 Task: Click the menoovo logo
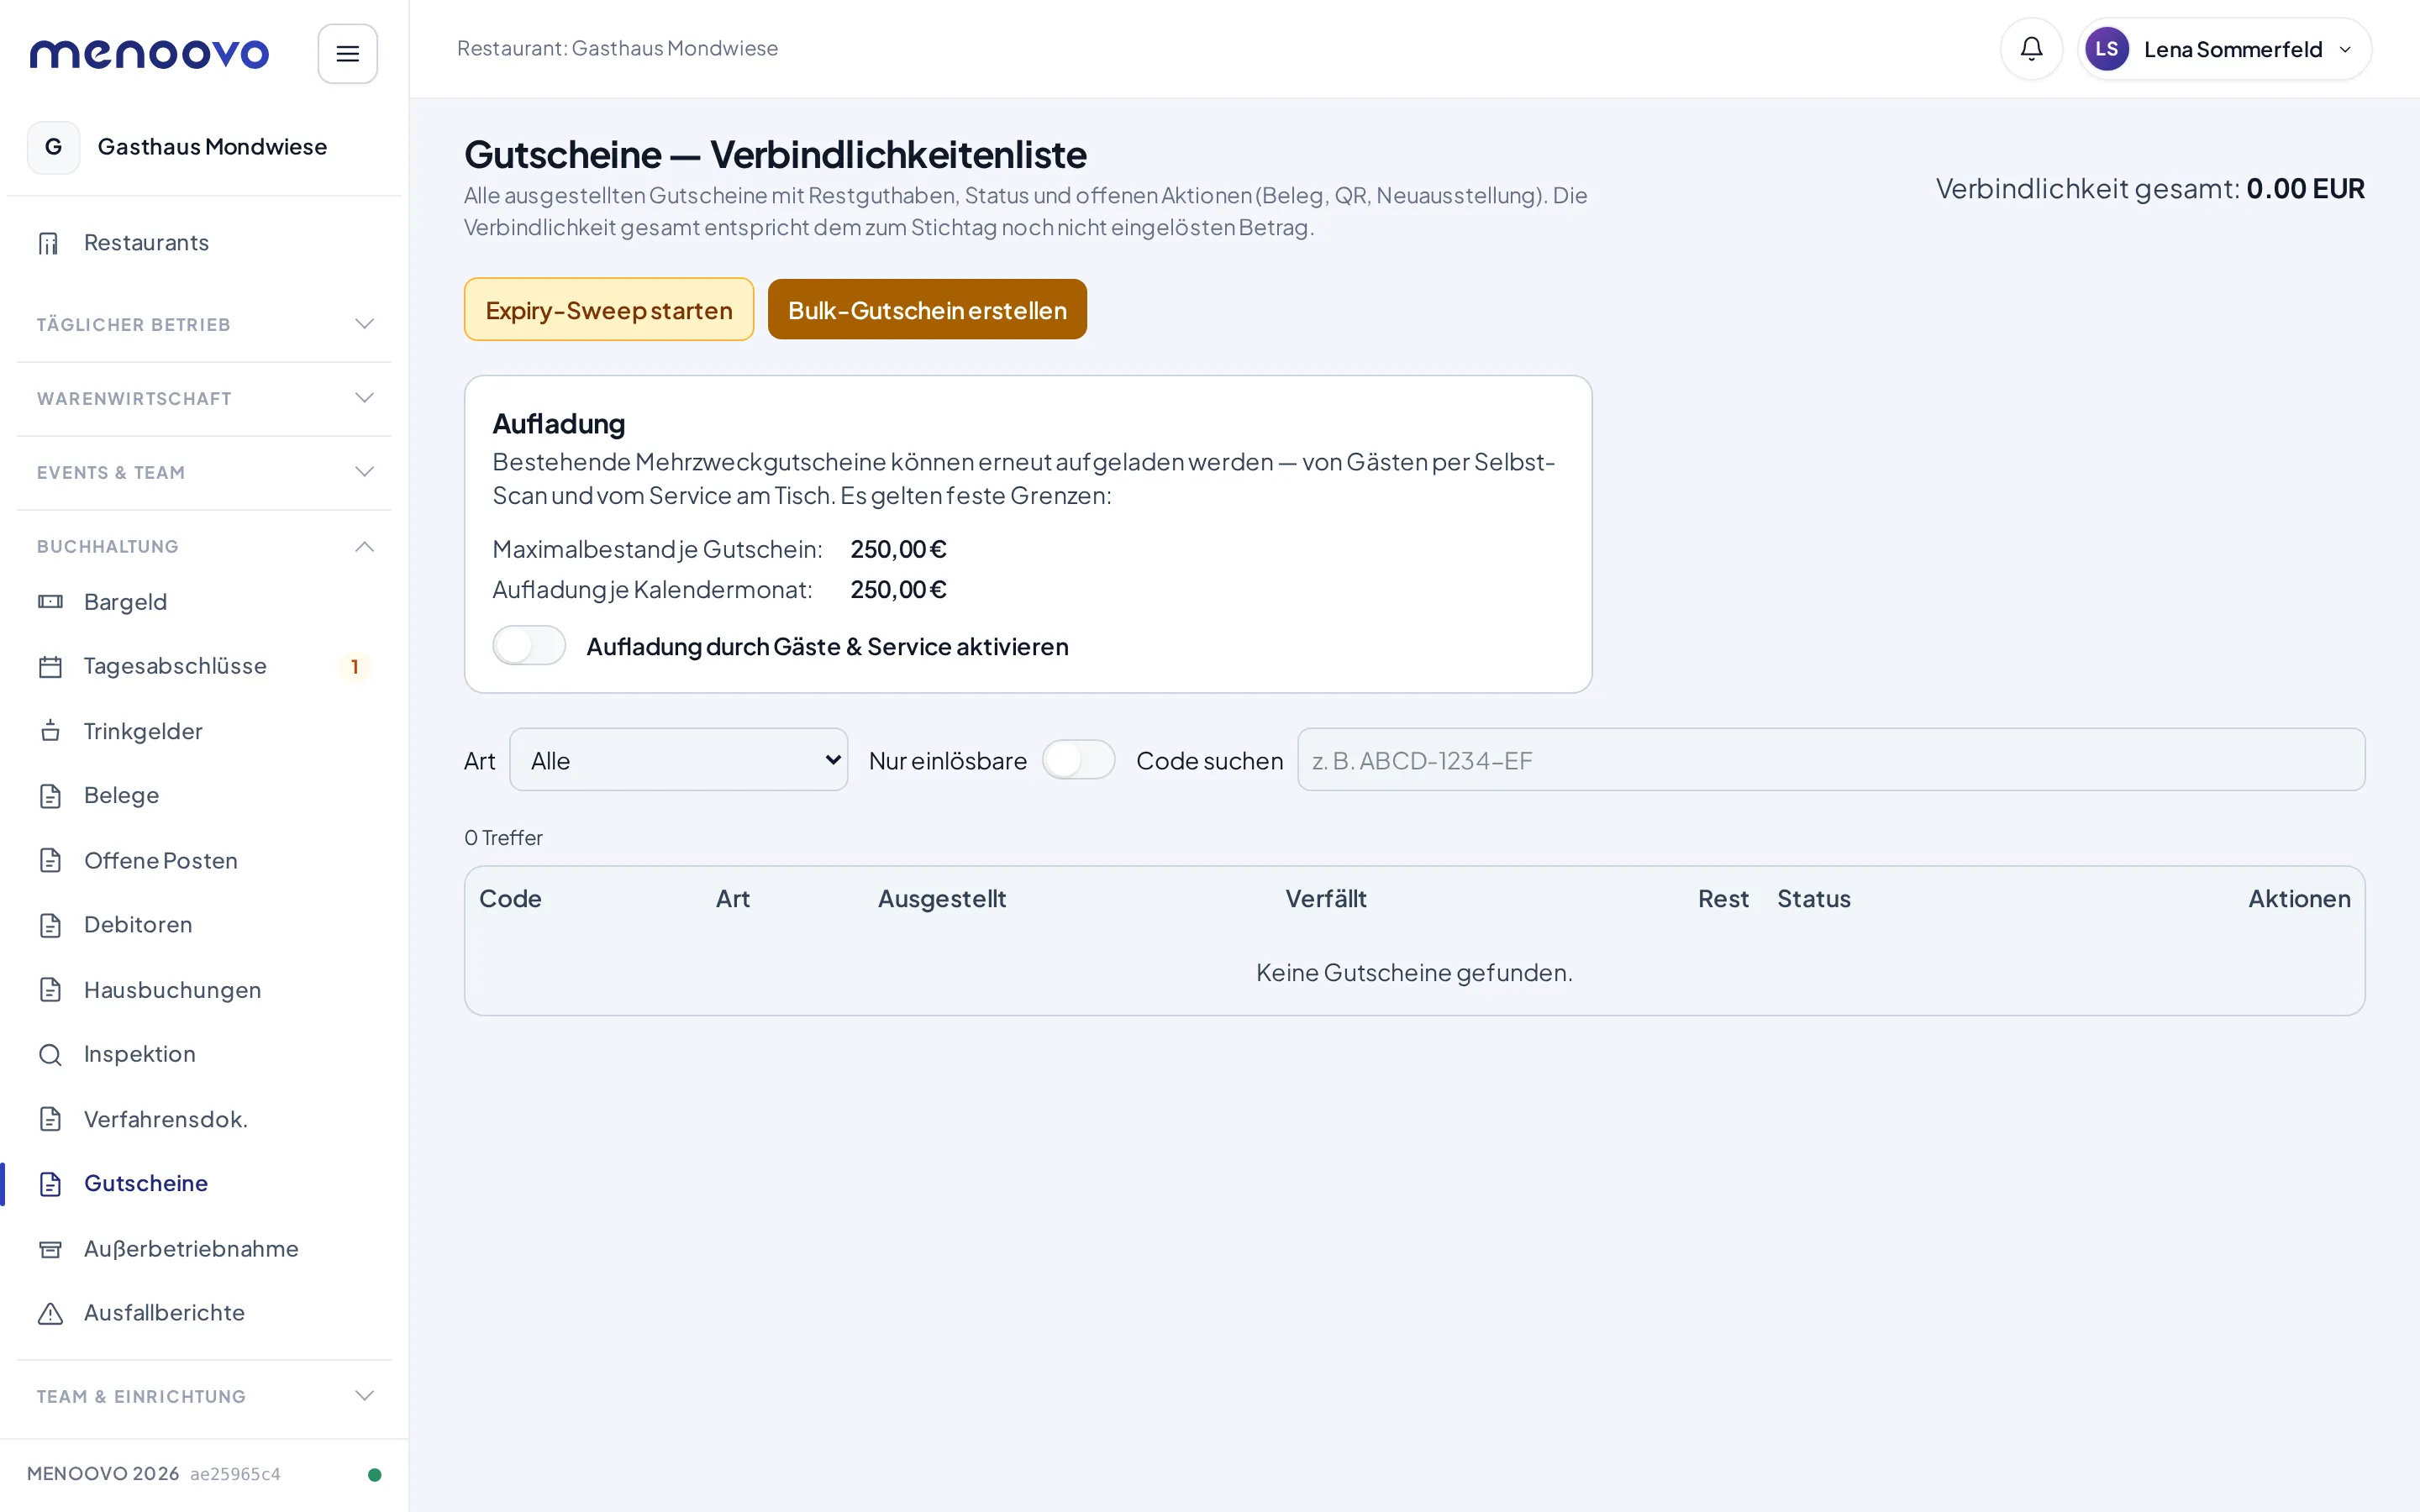click(149, 54)
